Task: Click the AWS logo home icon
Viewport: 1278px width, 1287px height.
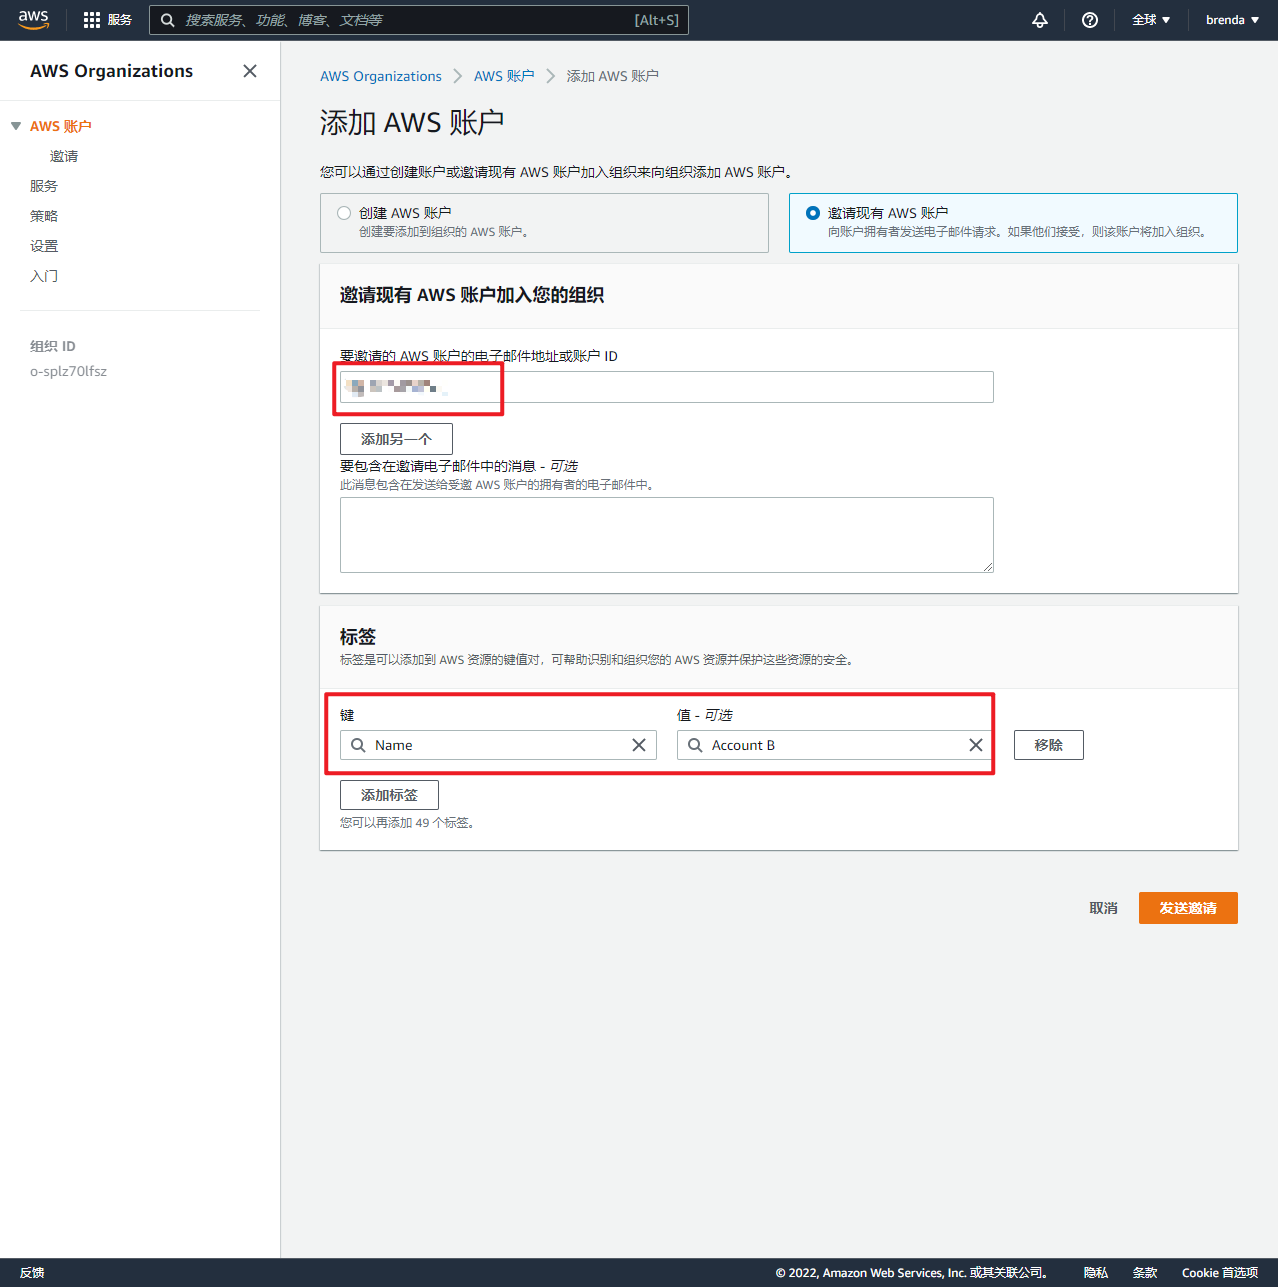Action: click(x=33, y=20)
